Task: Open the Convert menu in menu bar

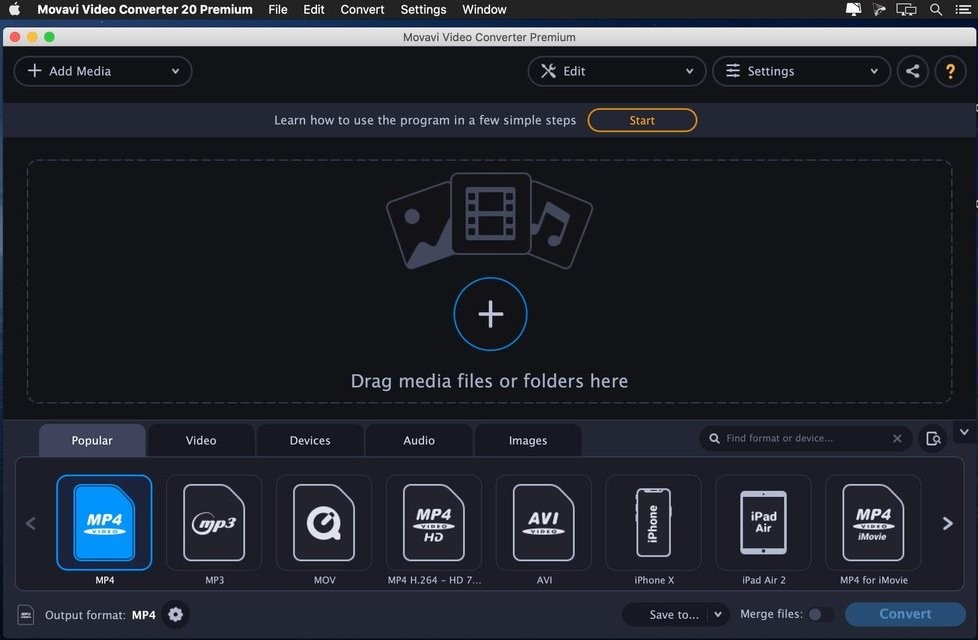Action: (x=362, y=9)
